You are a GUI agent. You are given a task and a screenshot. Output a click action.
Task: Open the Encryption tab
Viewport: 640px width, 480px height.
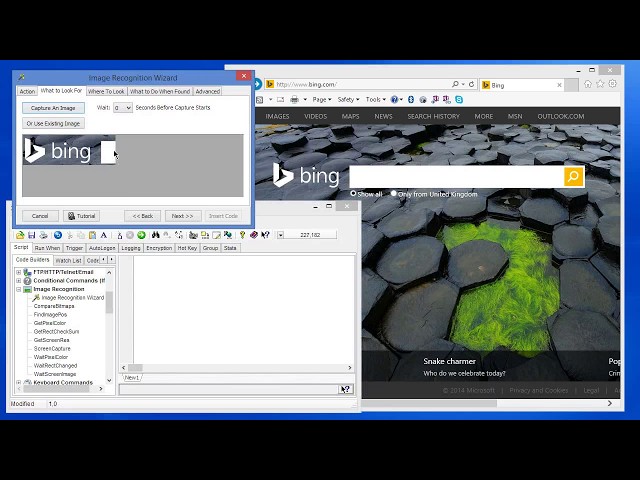coord(159,248)
